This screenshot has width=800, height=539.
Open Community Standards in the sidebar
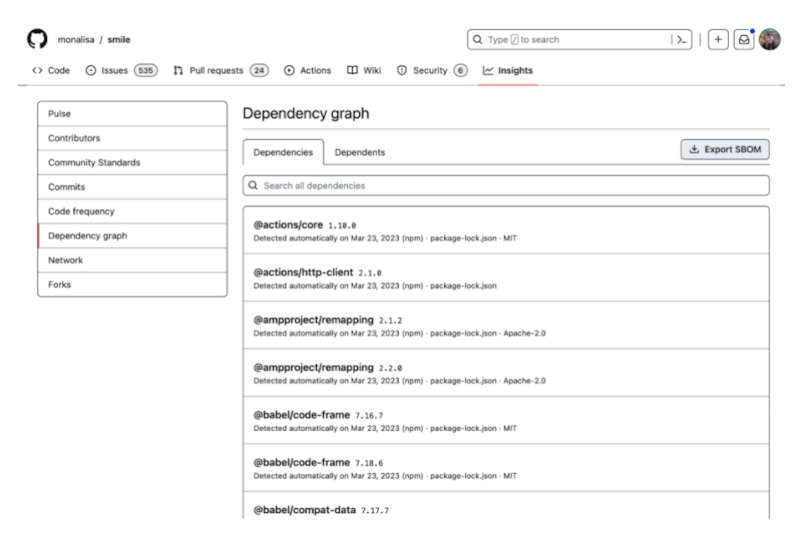click(132, 163)
